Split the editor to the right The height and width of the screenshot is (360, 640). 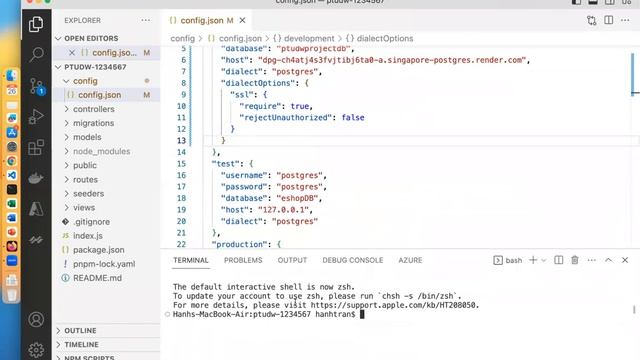pos(609,20)
